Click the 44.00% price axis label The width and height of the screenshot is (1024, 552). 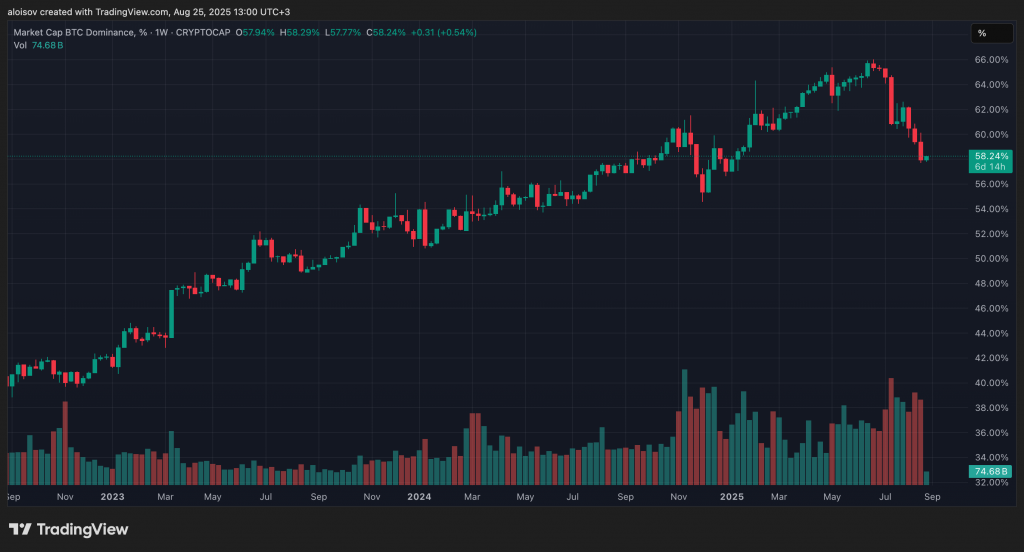pyautogui.click(x=991, y=333)
